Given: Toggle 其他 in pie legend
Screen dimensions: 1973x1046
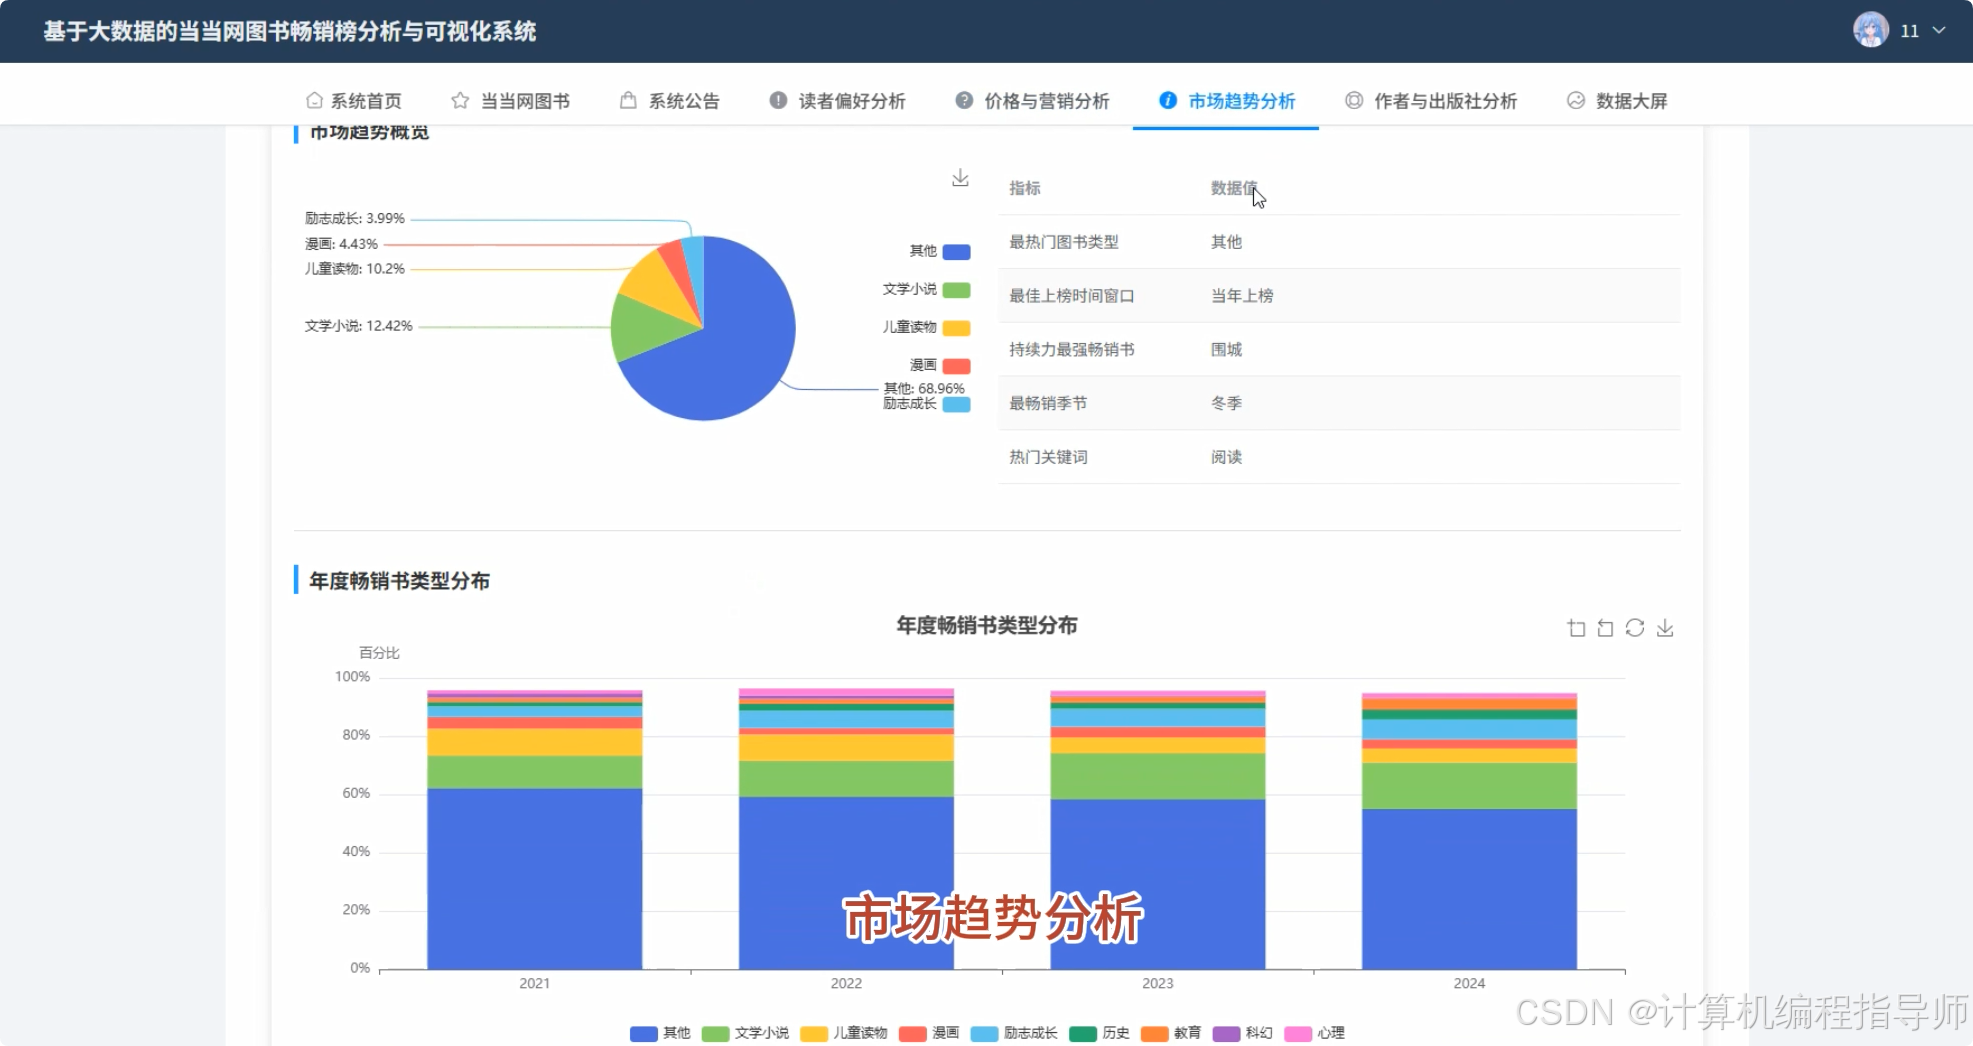Looking at the screenshot, I should pyautogui.click(x=939, y=251).
